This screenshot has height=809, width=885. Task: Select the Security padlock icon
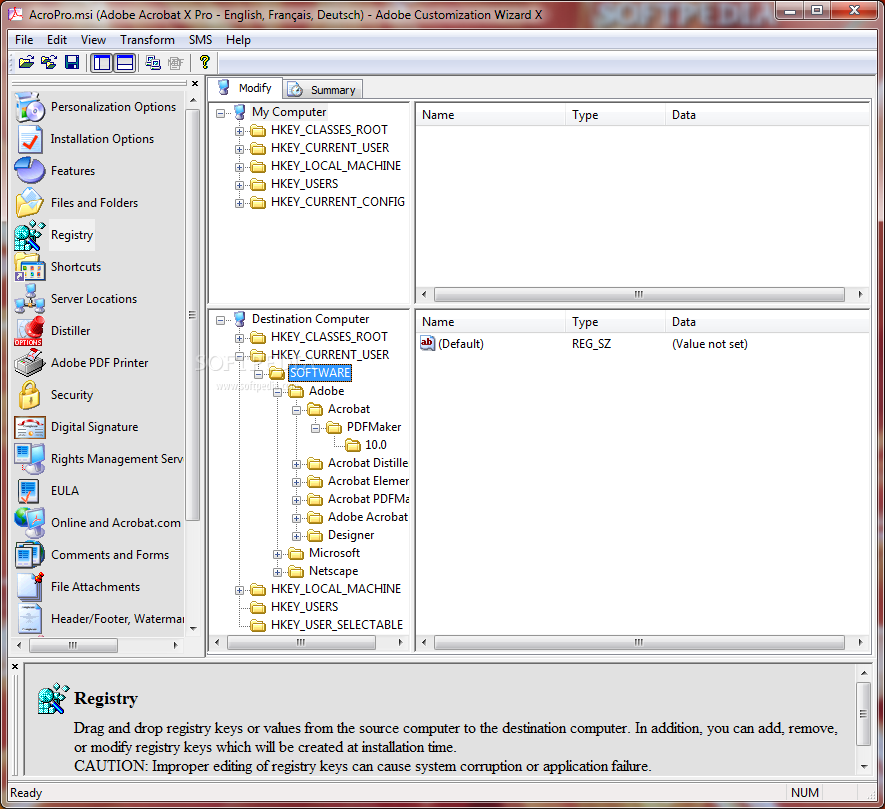click(x=29, y=395)
